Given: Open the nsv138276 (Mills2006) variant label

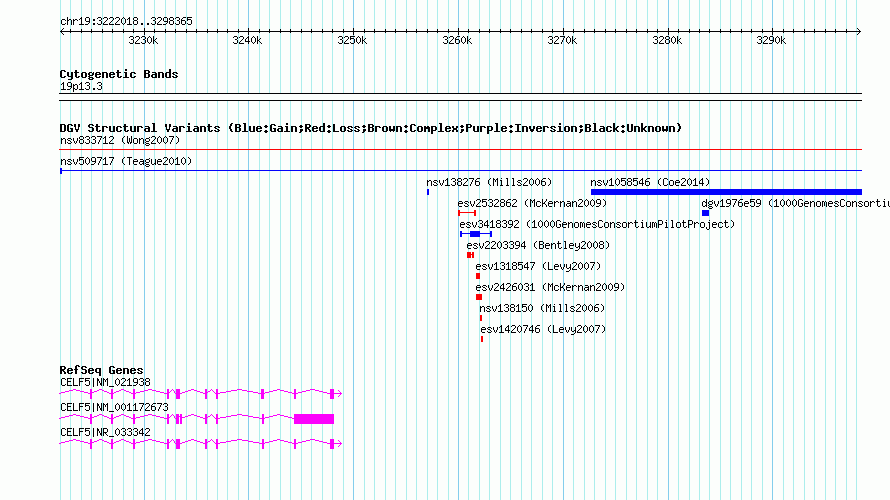Looking at the screenshot, I should pyautogui.click(x=489, y=182).
